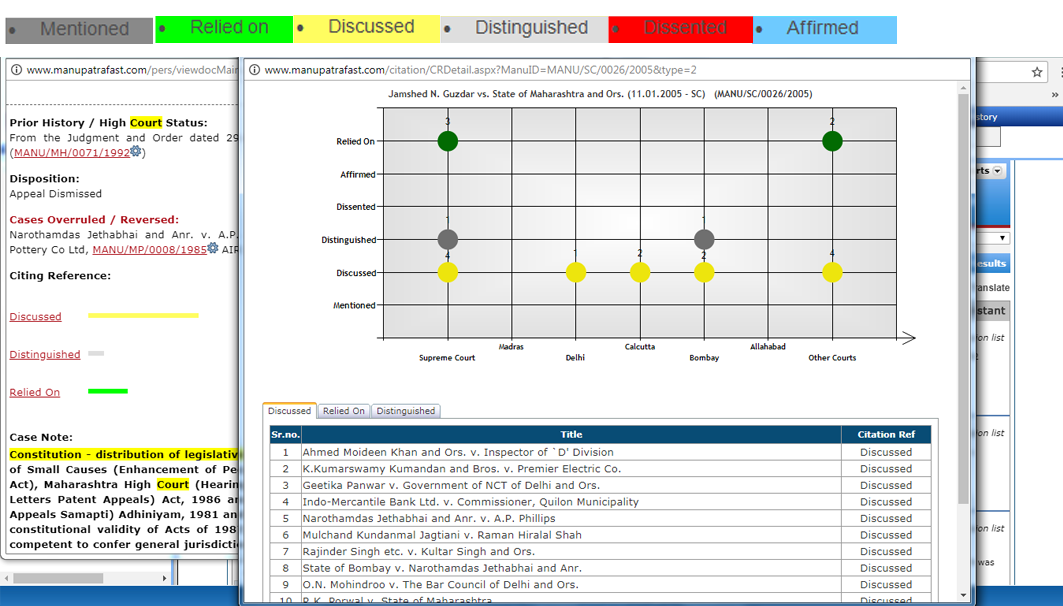Open the dropdown arrow in right panel header
Screen dimensions: 1063x606
point(997,171)
